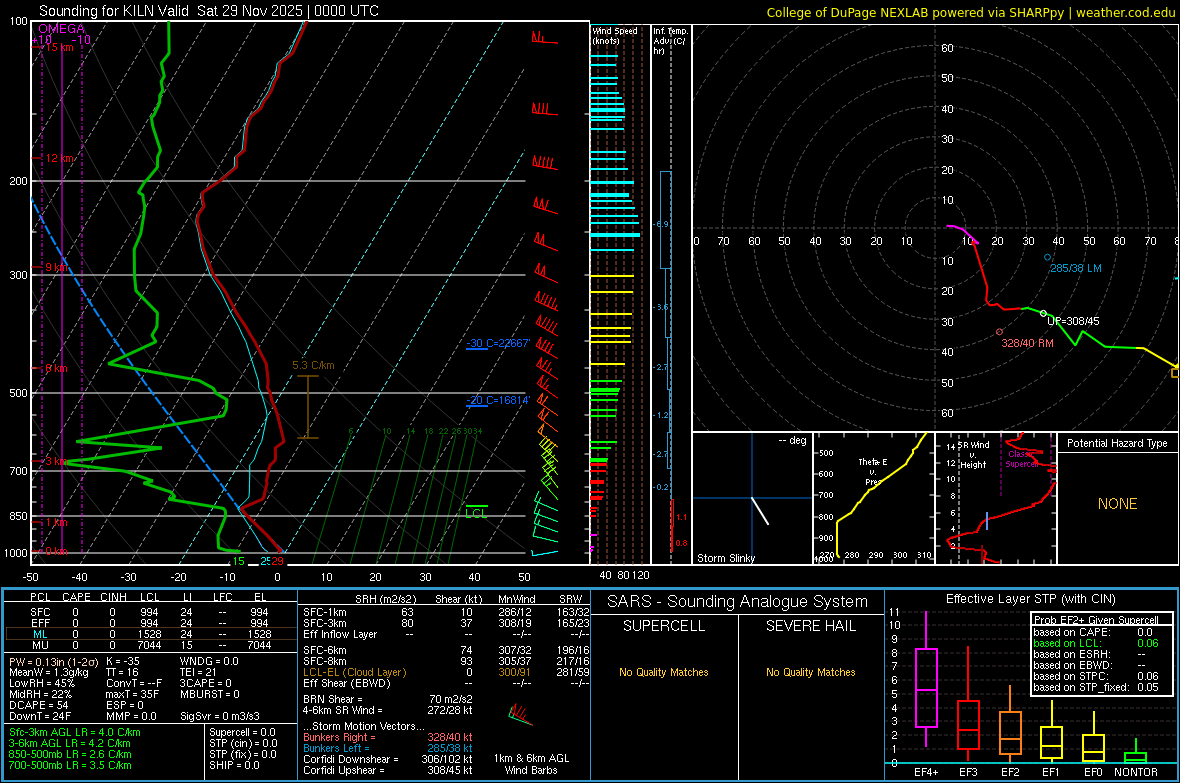Click the '9 km' height marker

click(x=56, y=267)
